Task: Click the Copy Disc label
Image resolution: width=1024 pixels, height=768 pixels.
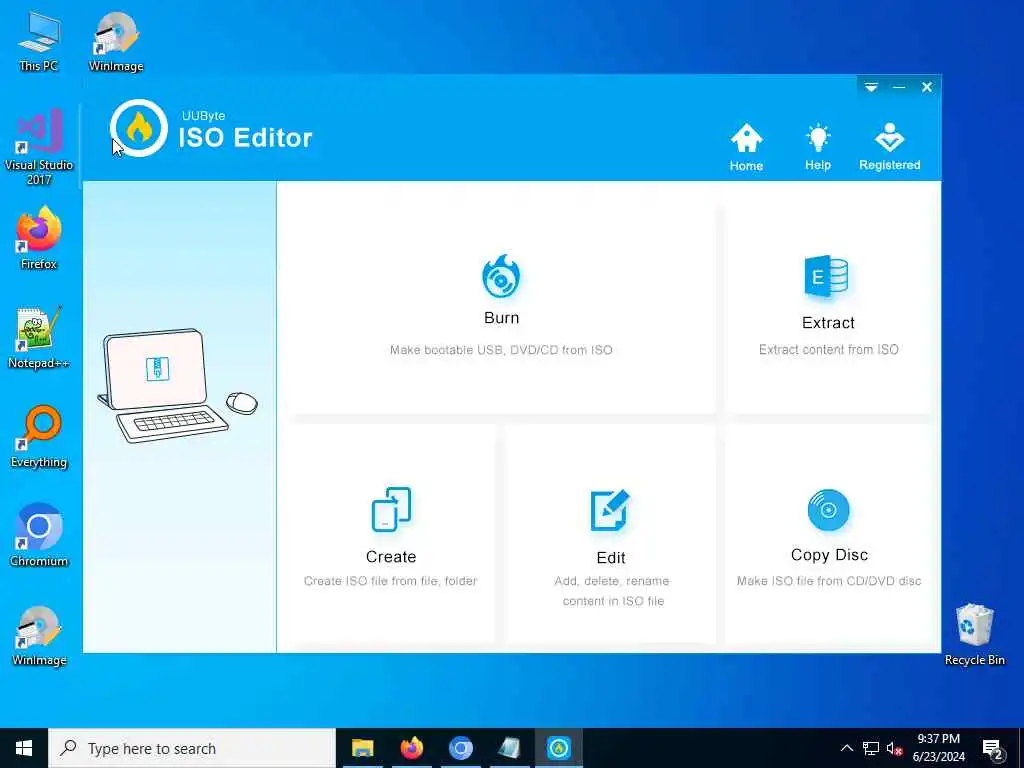Action: tap(829, 555)
